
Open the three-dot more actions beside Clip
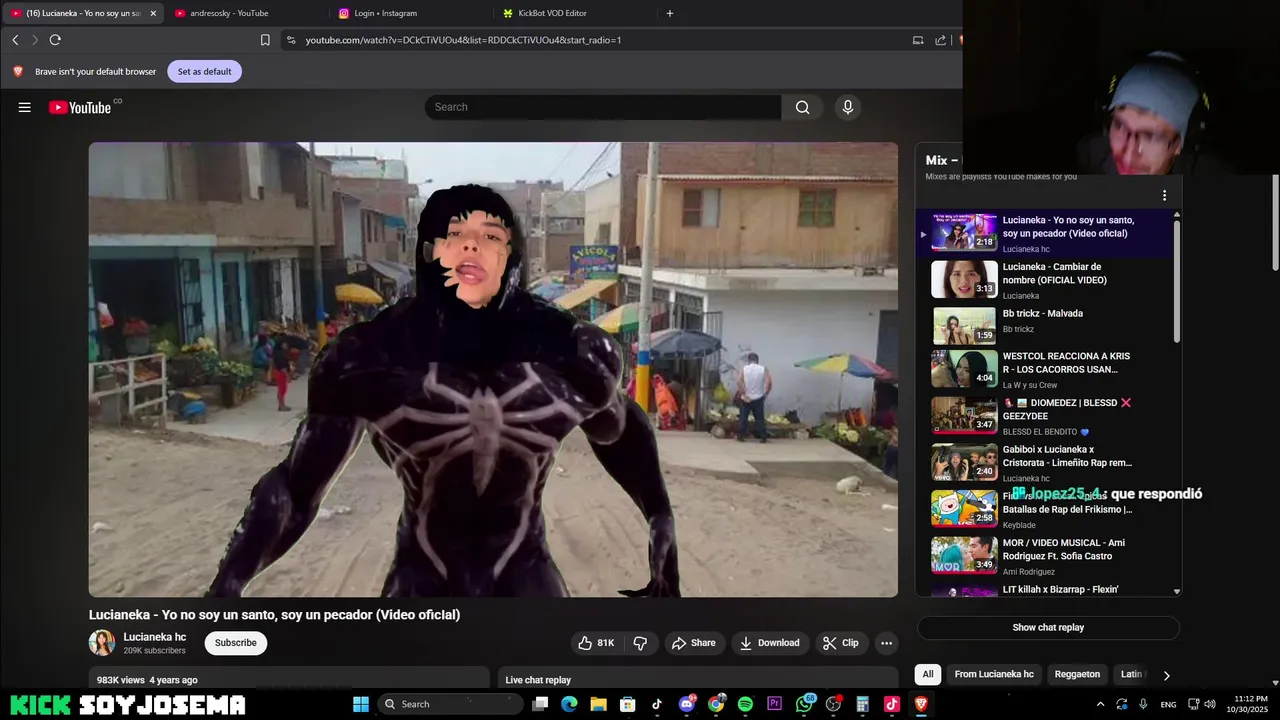(886, 643)
